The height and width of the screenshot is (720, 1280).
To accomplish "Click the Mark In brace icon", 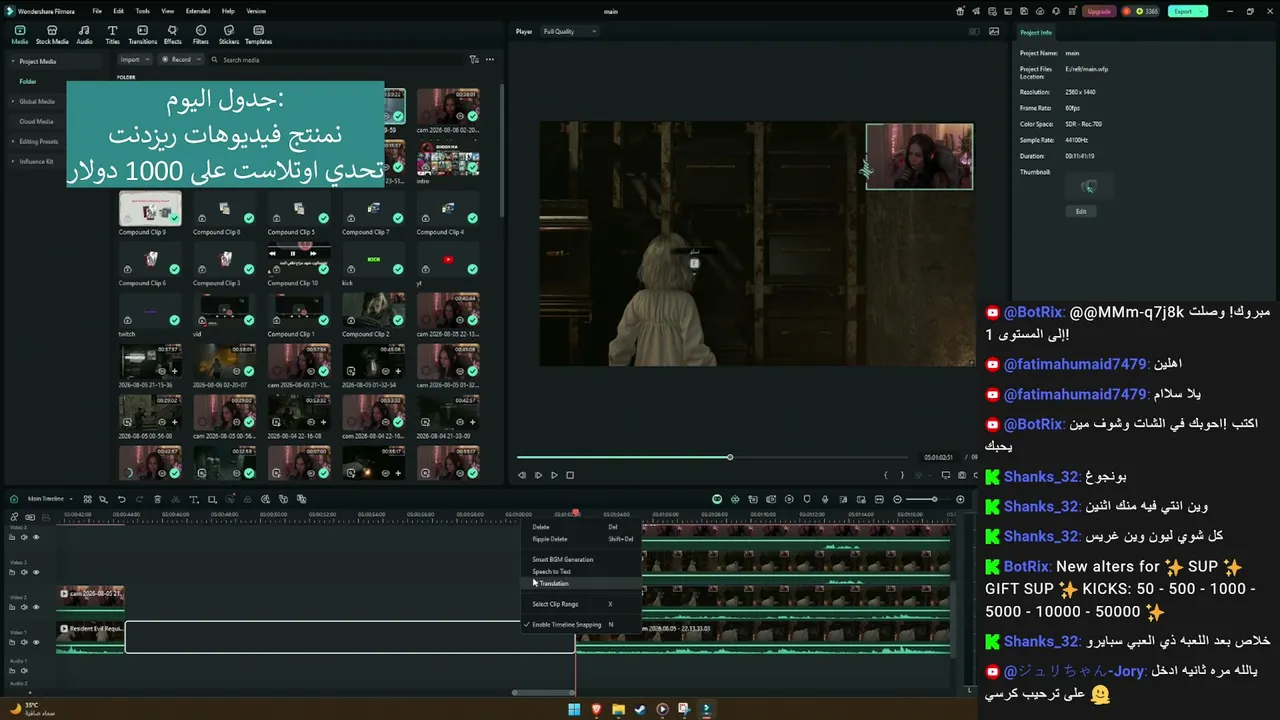I will pyautogui.click(x=886, y=475).
